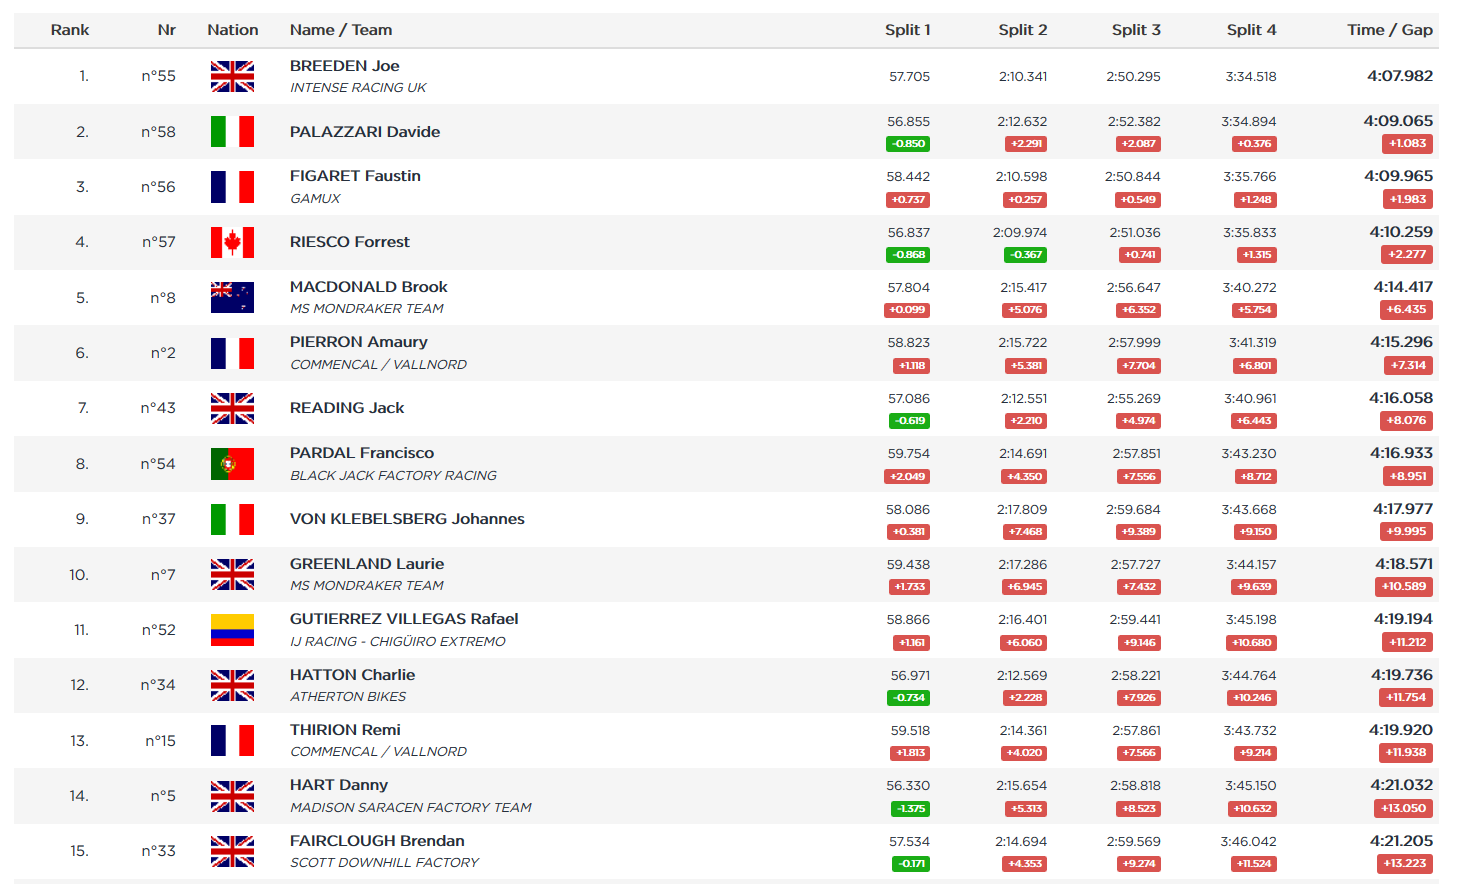1465x884 pixels.
Task: Click the red +13.223 gap badge
Action: (1405, 863)
